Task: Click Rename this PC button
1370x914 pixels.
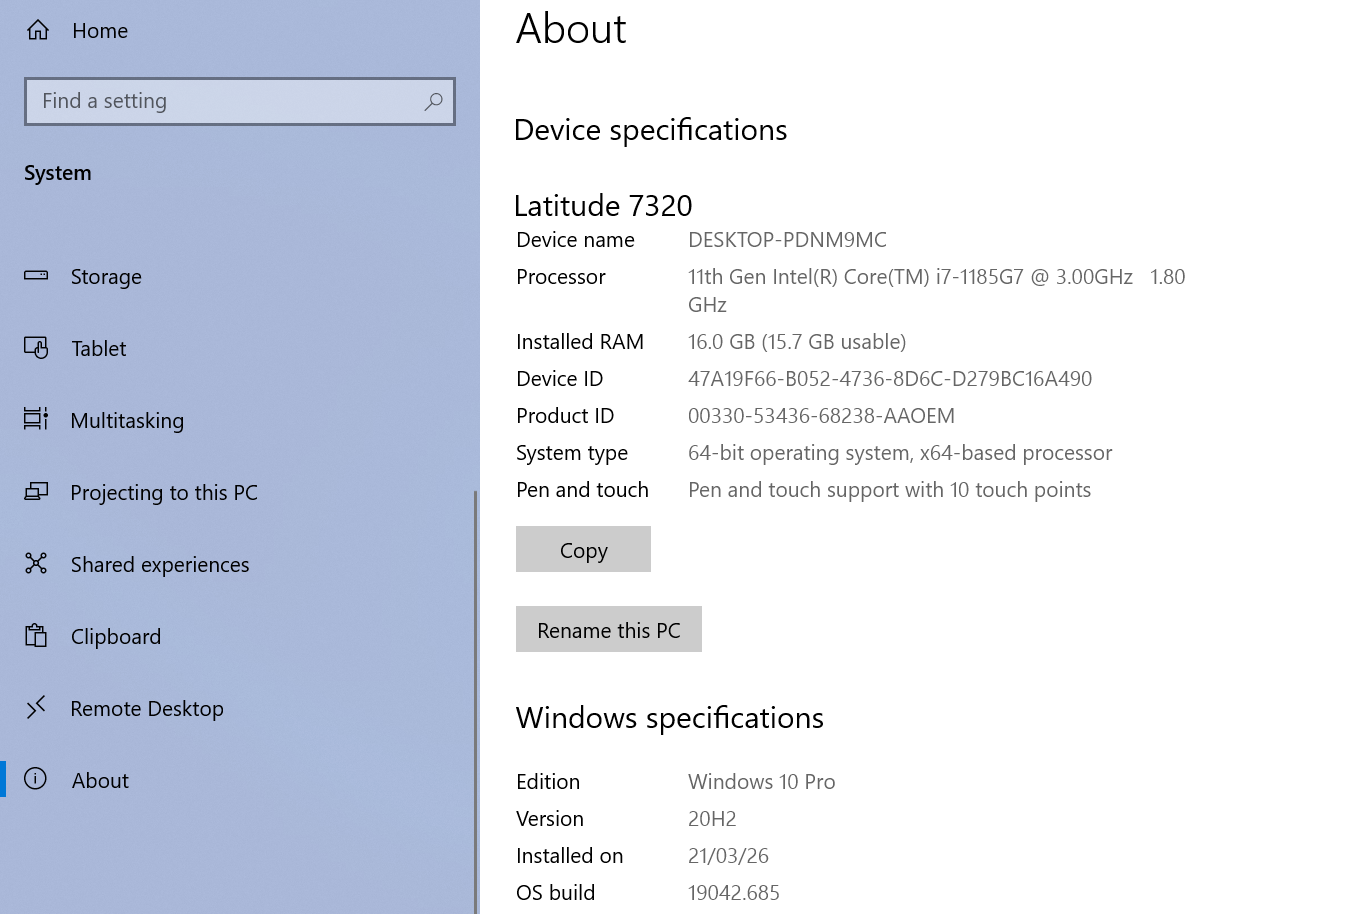Action: click(609, 629)
